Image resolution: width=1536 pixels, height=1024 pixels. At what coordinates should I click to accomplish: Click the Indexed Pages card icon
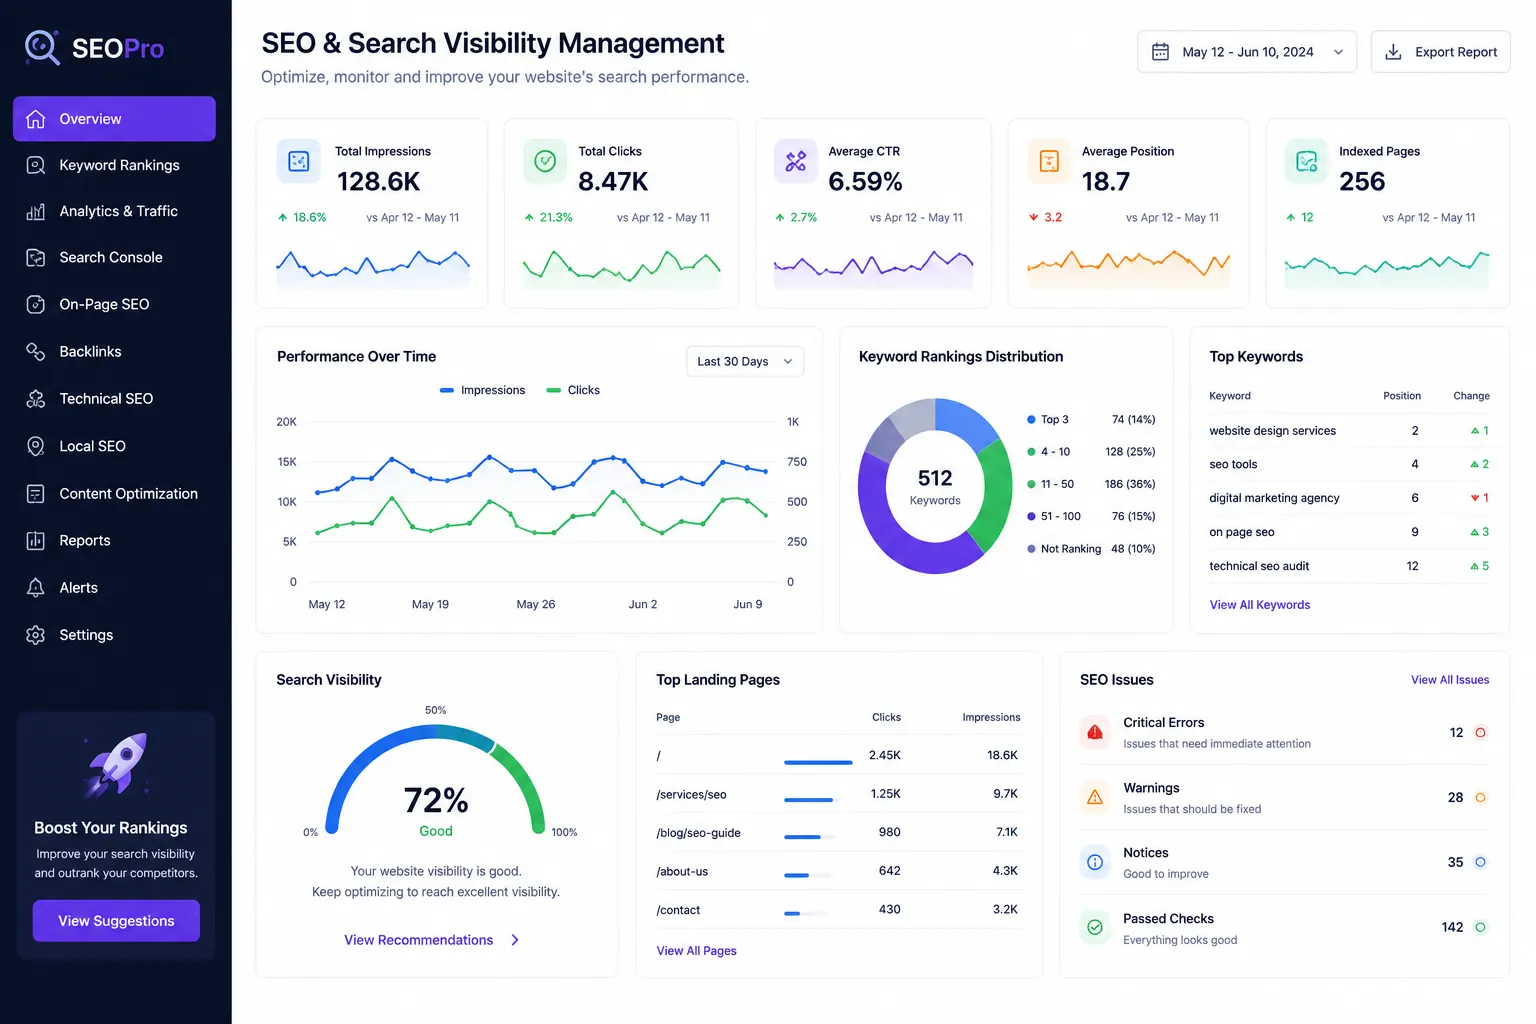point(1306,161)
